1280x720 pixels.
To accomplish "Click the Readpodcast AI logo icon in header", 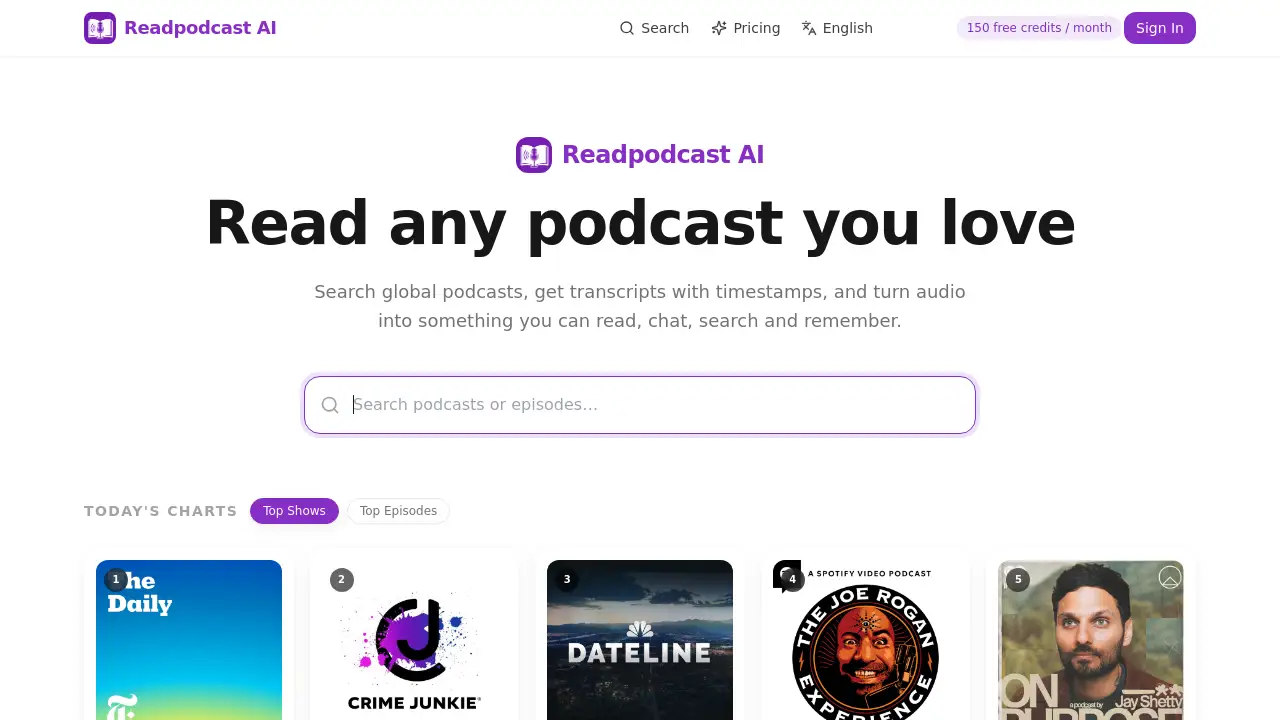I will (100, 28).
